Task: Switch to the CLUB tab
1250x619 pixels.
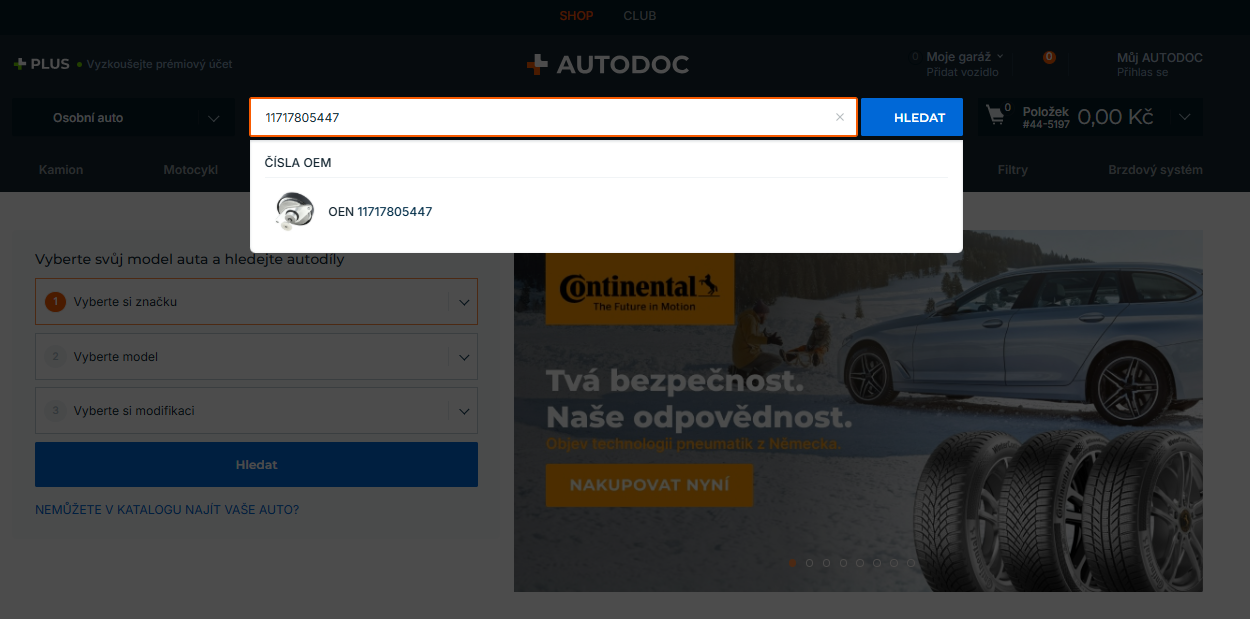Action: pos(640,16)
